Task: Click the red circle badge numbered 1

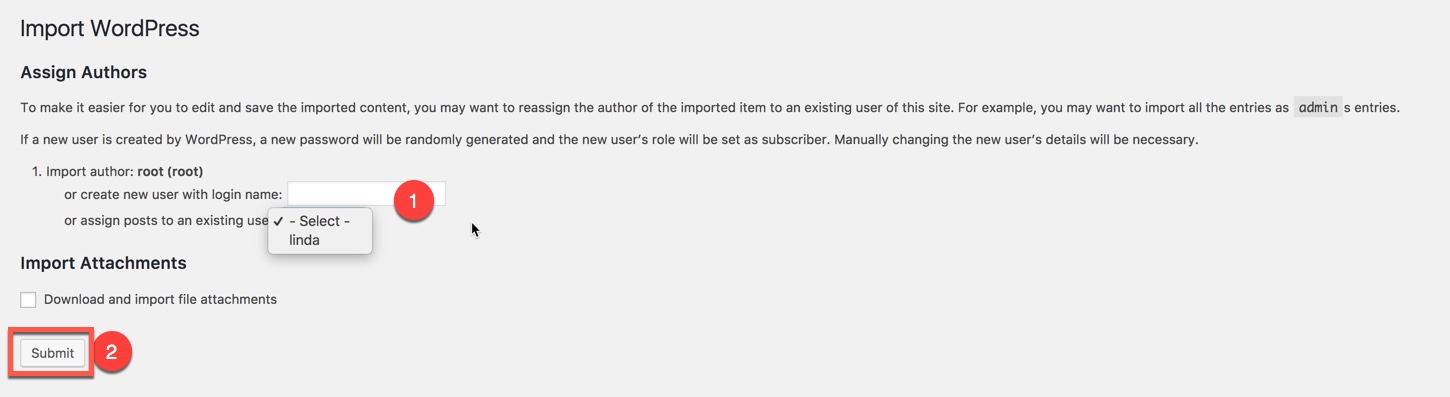Action: [x=413, y=201]
